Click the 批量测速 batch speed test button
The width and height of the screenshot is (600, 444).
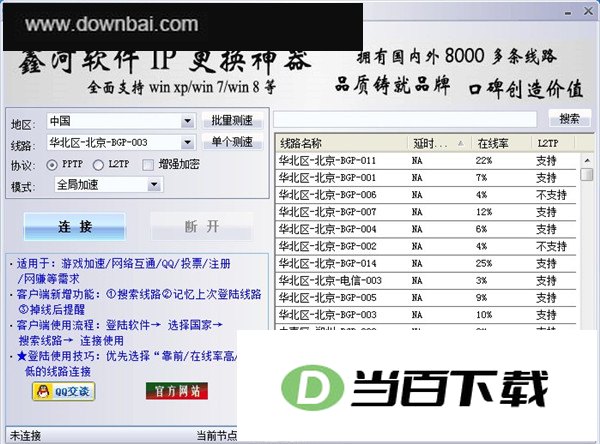point(232,121)
